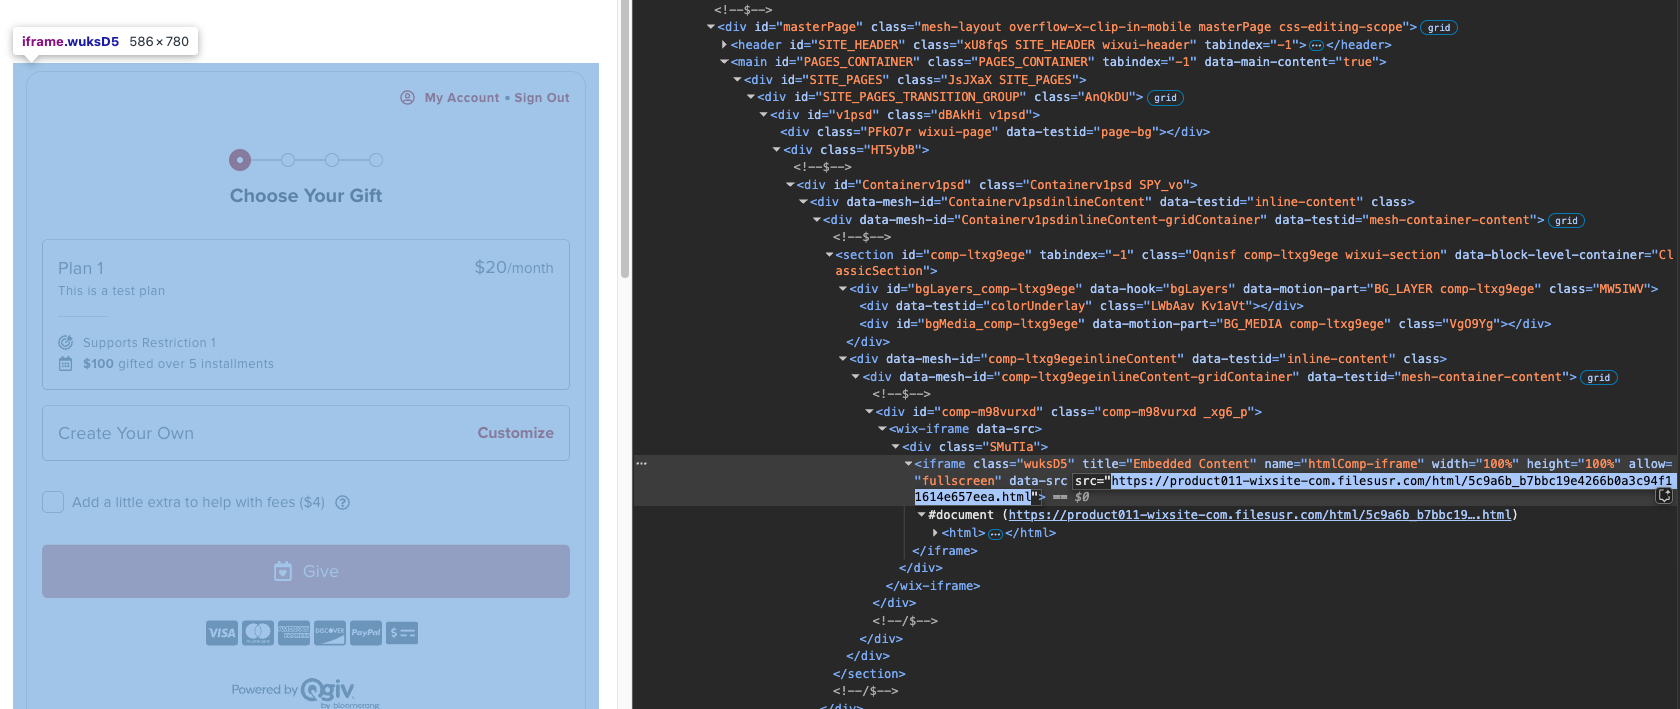Image resolution: width=1680 pixels, height=709 pixels.
Task: Collapse the SMuTIa div node
Action: click(895, 447)
